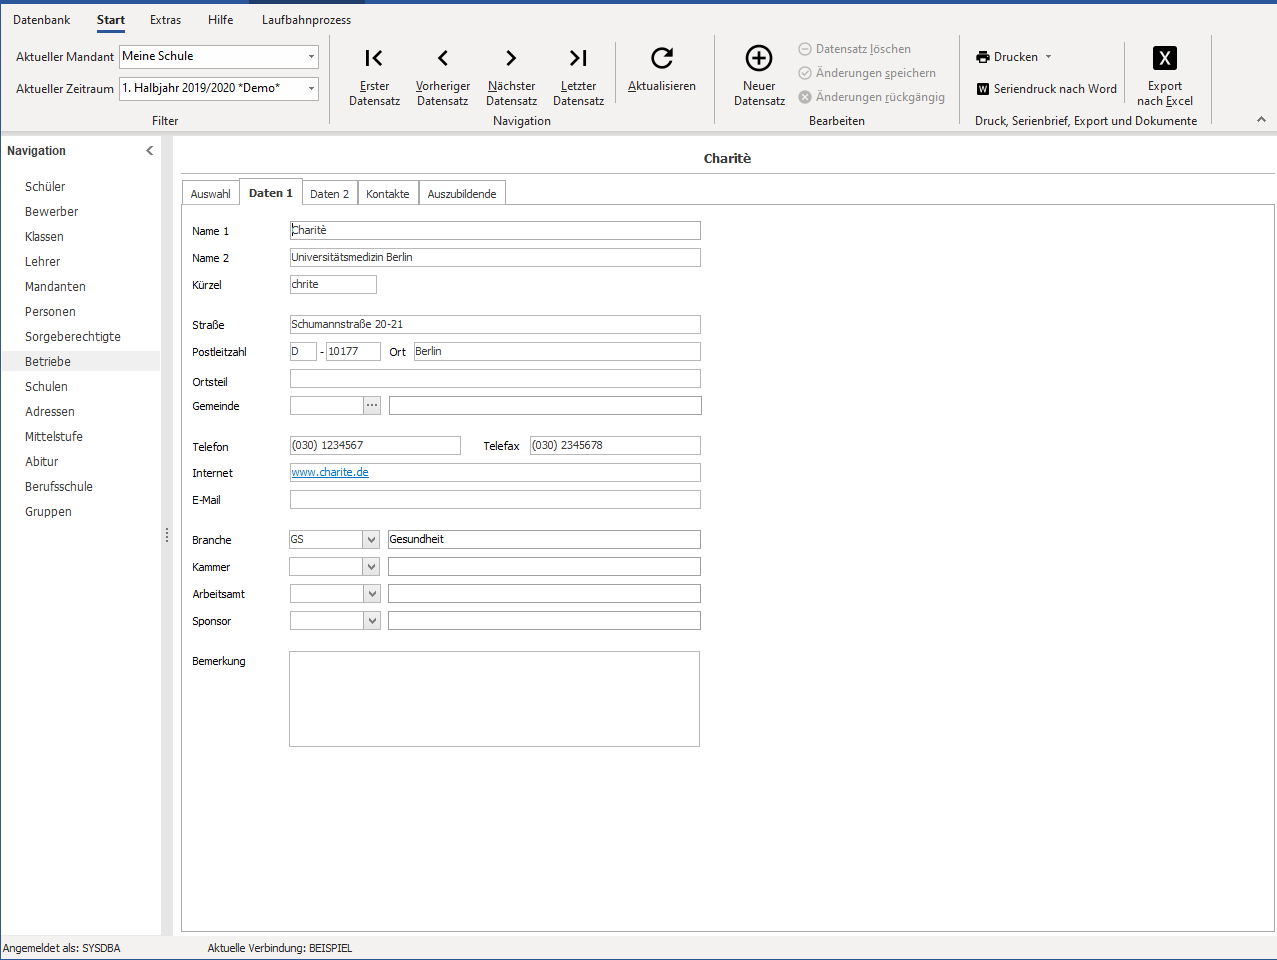Open Drucken dropdown menu
Screen dimensions: 1277x960
(1049, 57)
